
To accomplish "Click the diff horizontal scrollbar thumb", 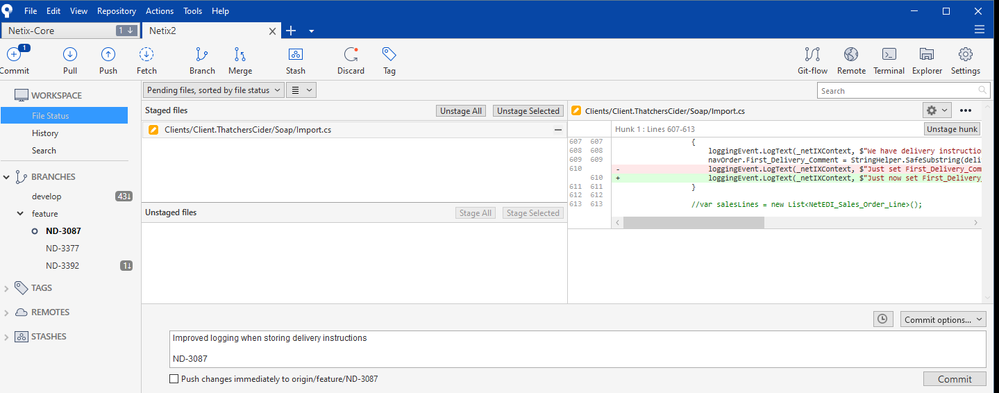I will [693, 222].
